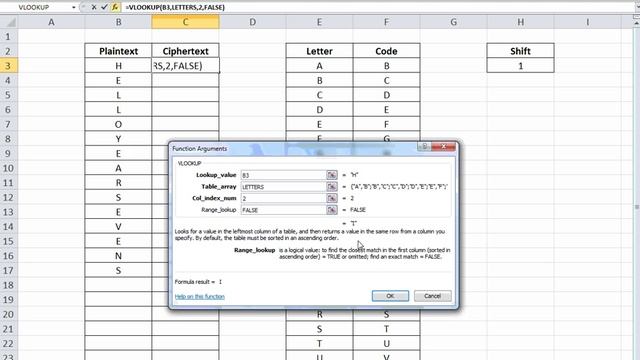Select column H header
The height and width of the screenshot is (360, 640).
click(520, 22)
